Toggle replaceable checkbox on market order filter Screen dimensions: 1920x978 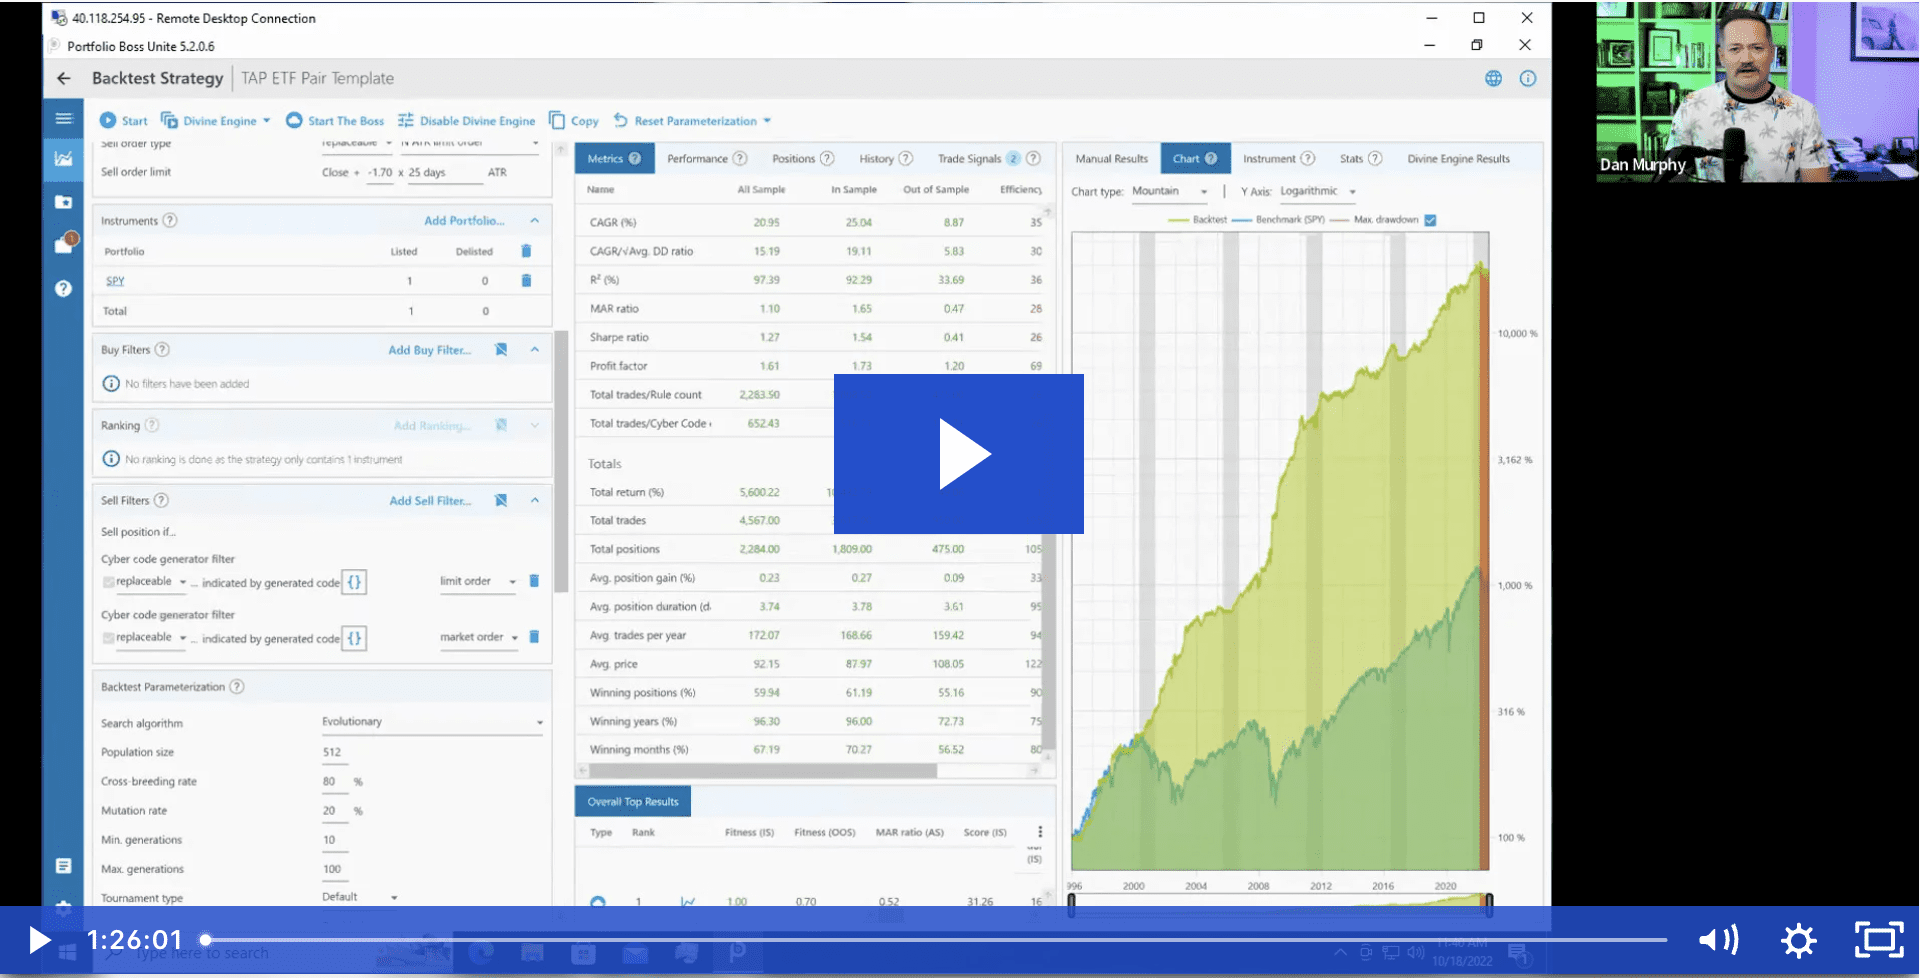(x=108, y=638)
